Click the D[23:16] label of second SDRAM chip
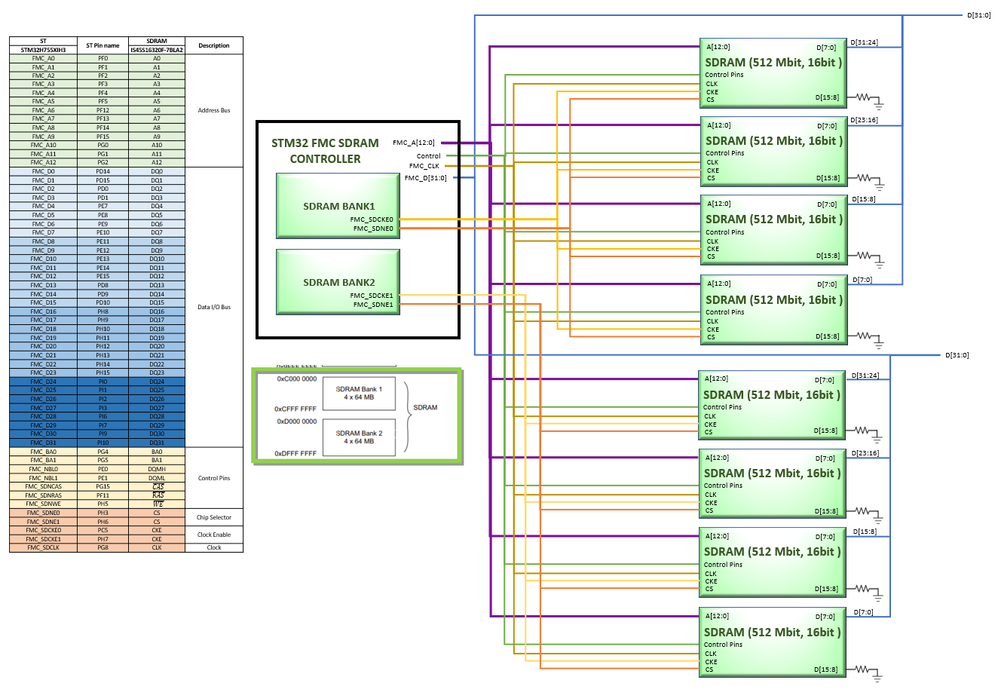This screenshot has width=998, height=699. [x=864, y=120]
